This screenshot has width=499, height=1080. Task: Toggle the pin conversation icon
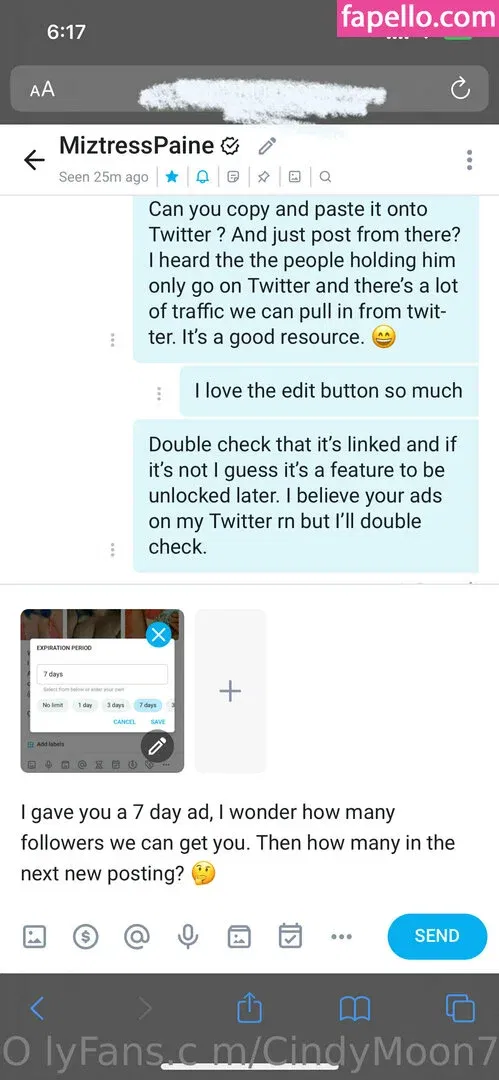263,177
